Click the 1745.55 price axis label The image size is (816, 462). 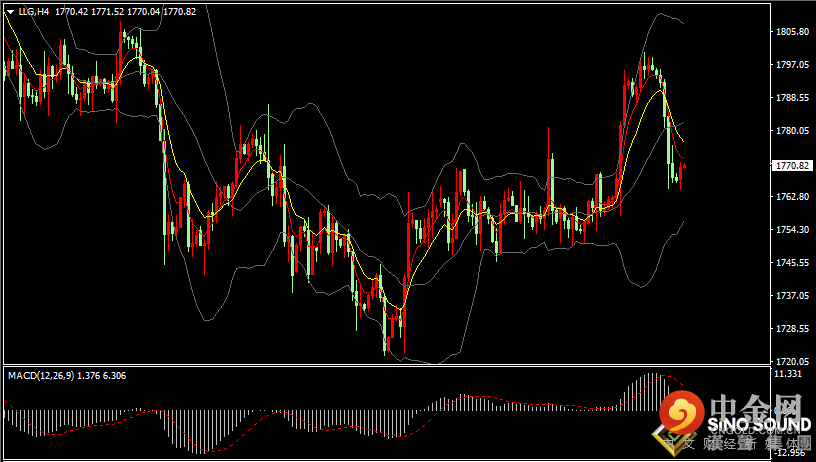[x=792, y=263]
